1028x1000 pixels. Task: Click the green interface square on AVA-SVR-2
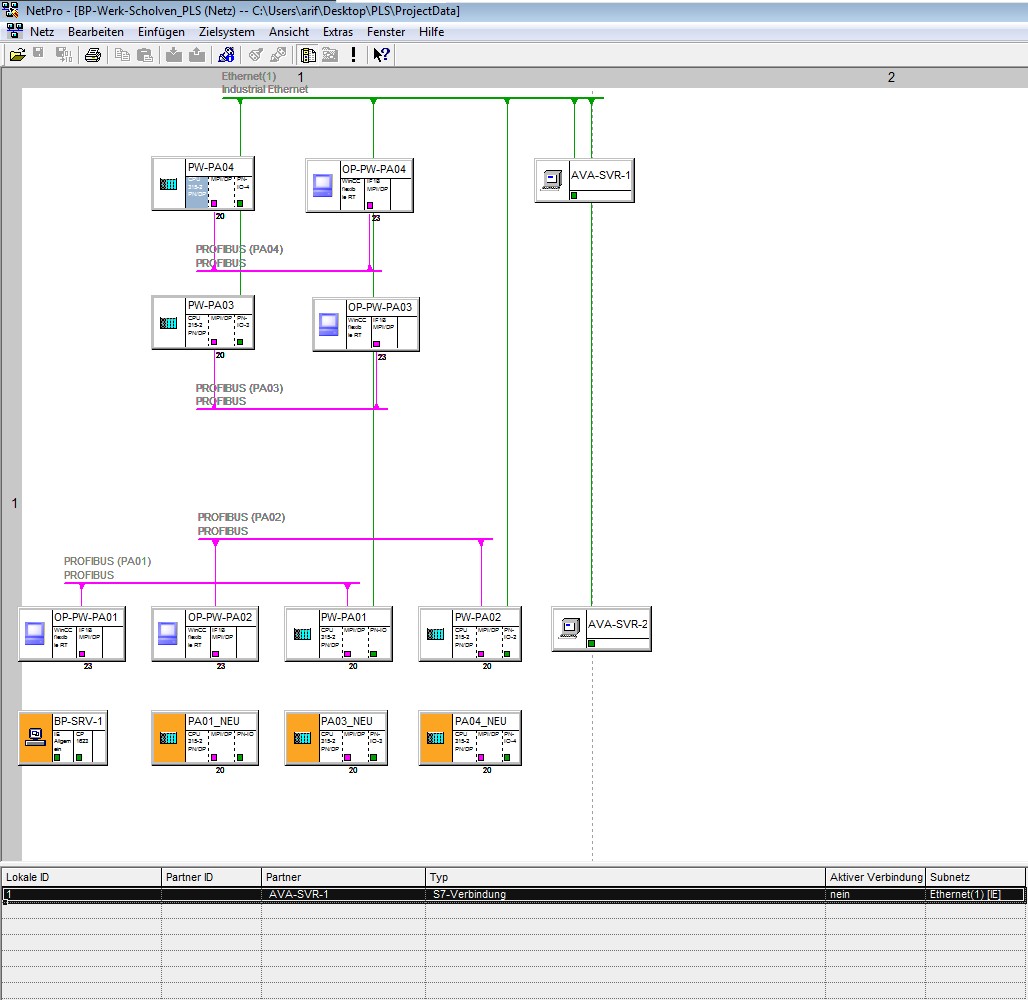591,643
